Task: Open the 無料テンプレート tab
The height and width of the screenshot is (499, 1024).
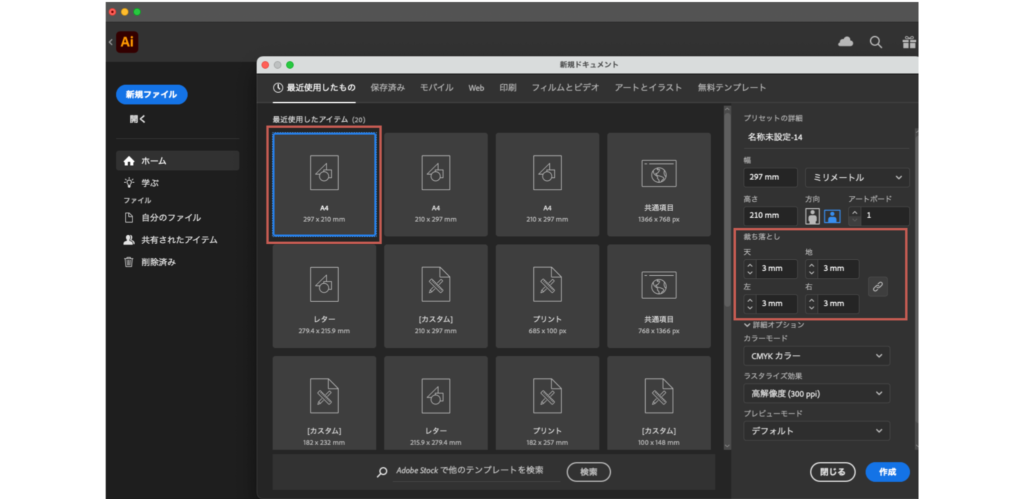Action: click(x=731, y=88)
